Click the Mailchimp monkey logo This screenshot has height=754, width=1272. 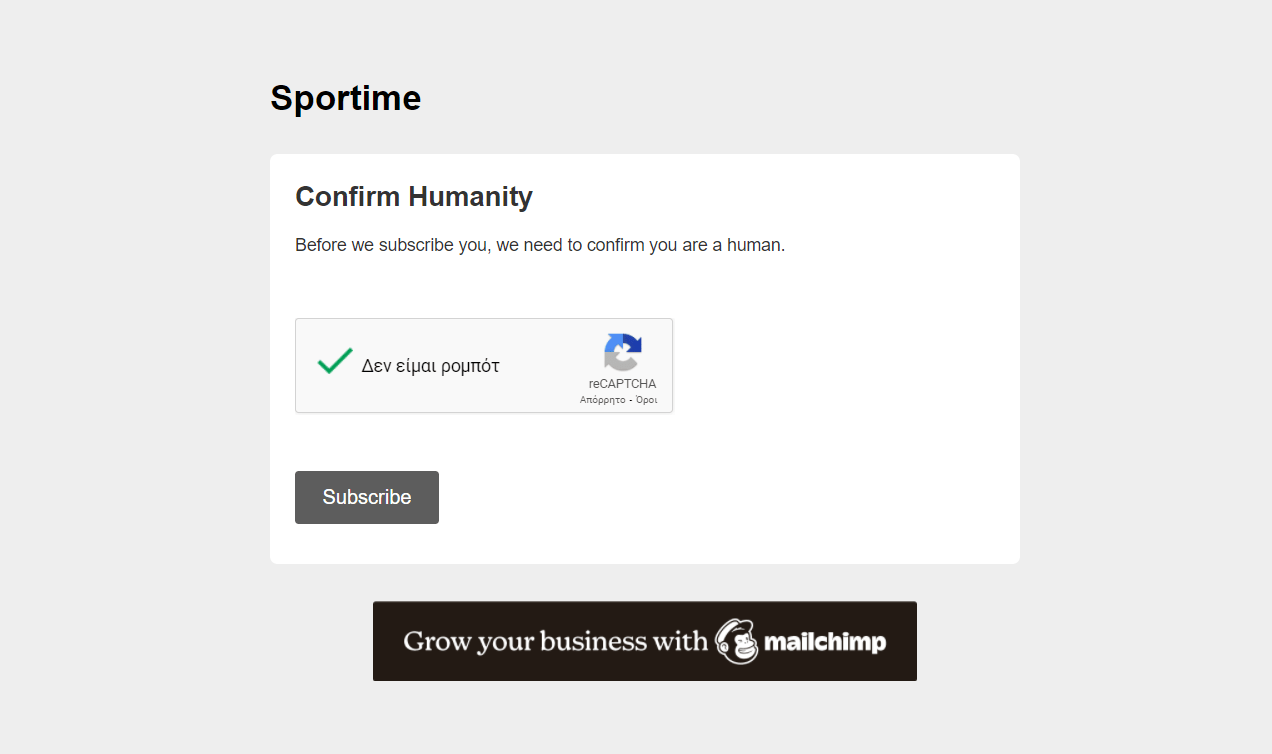[x=737, y=641]
